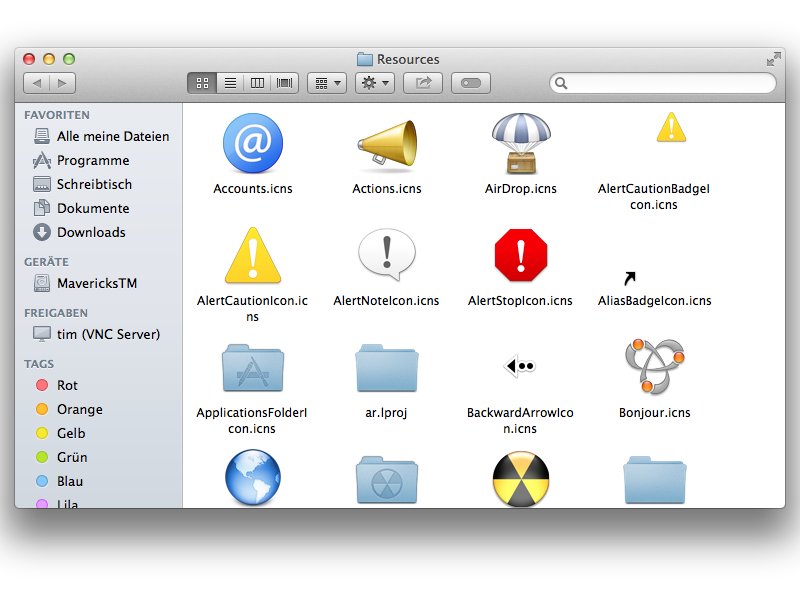Click the Accounts.icns file name
Image resolution: width=800 pixels, height=600 pixels.
(x=253, y=189)
